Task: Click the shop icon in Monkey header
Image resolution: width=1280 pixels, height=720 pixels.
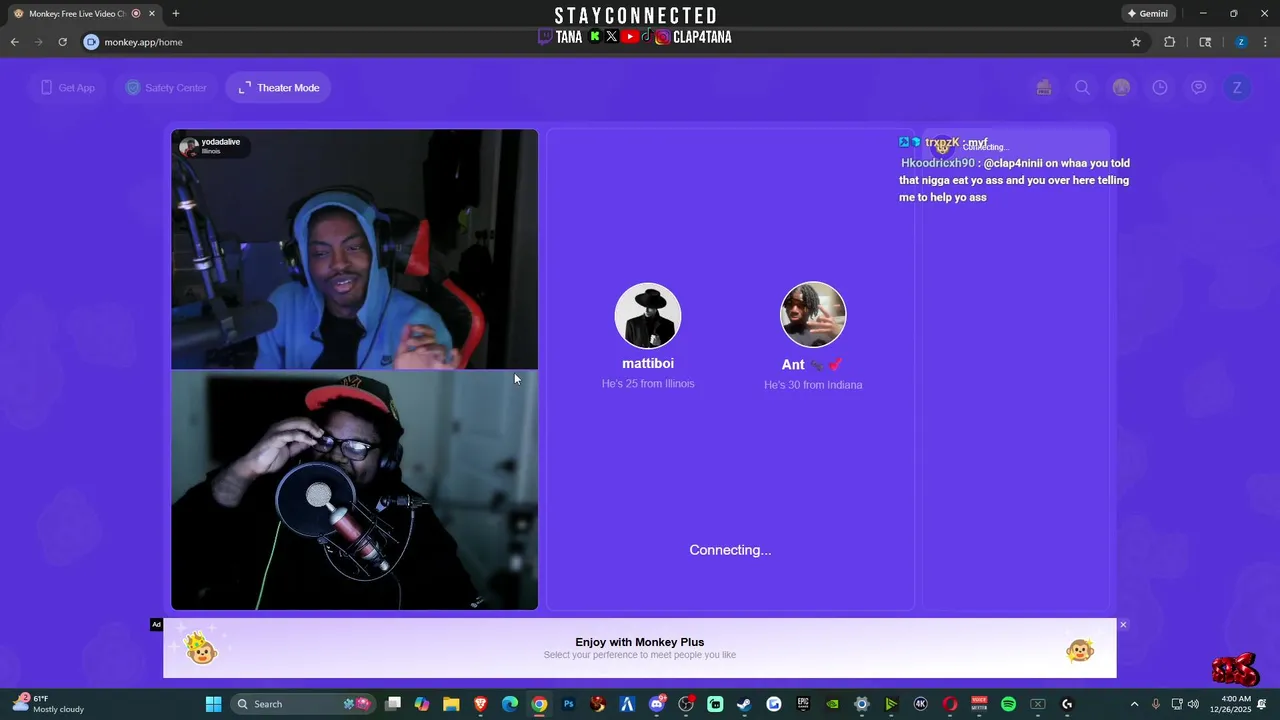Action: tap(1044, 88)
